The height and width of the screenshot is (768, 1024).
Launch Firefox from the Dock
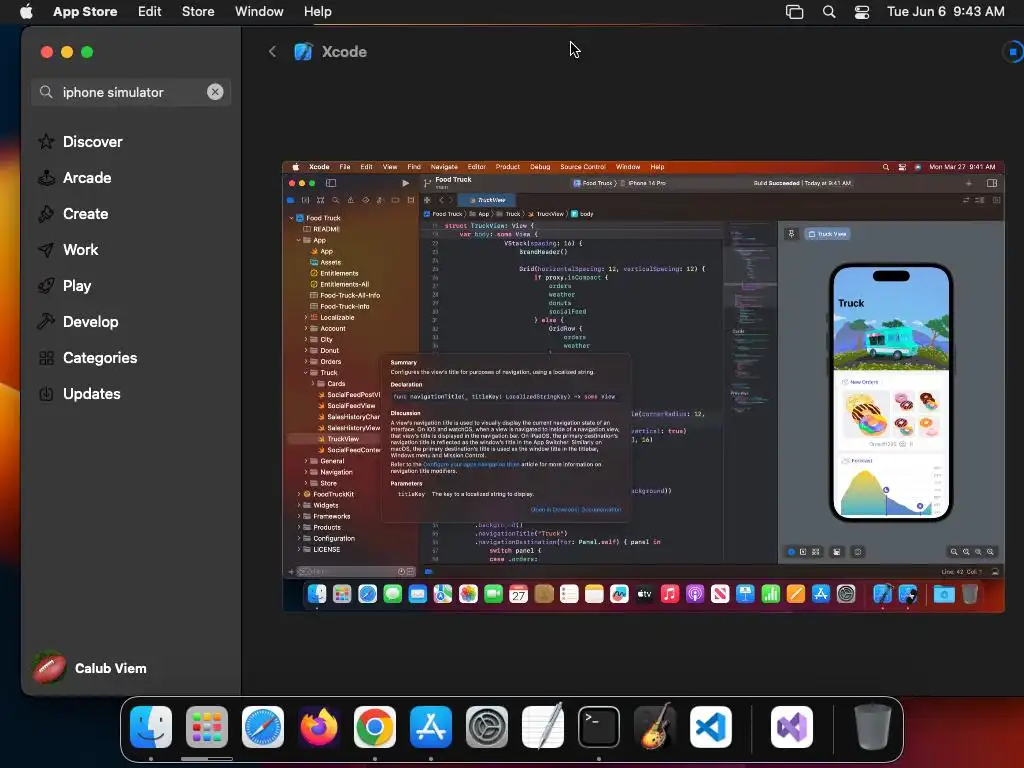coord(319,727)
